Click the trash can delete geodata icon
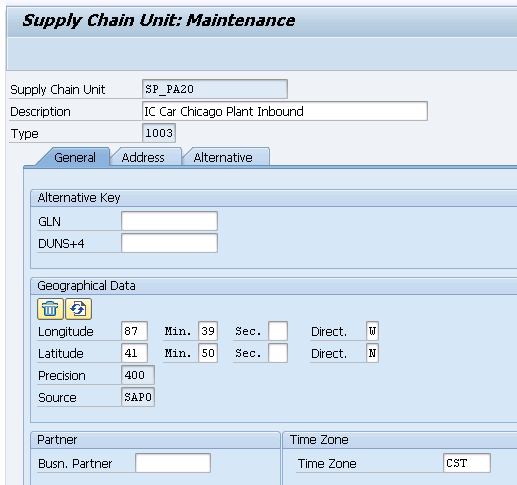 pos(50,309)
